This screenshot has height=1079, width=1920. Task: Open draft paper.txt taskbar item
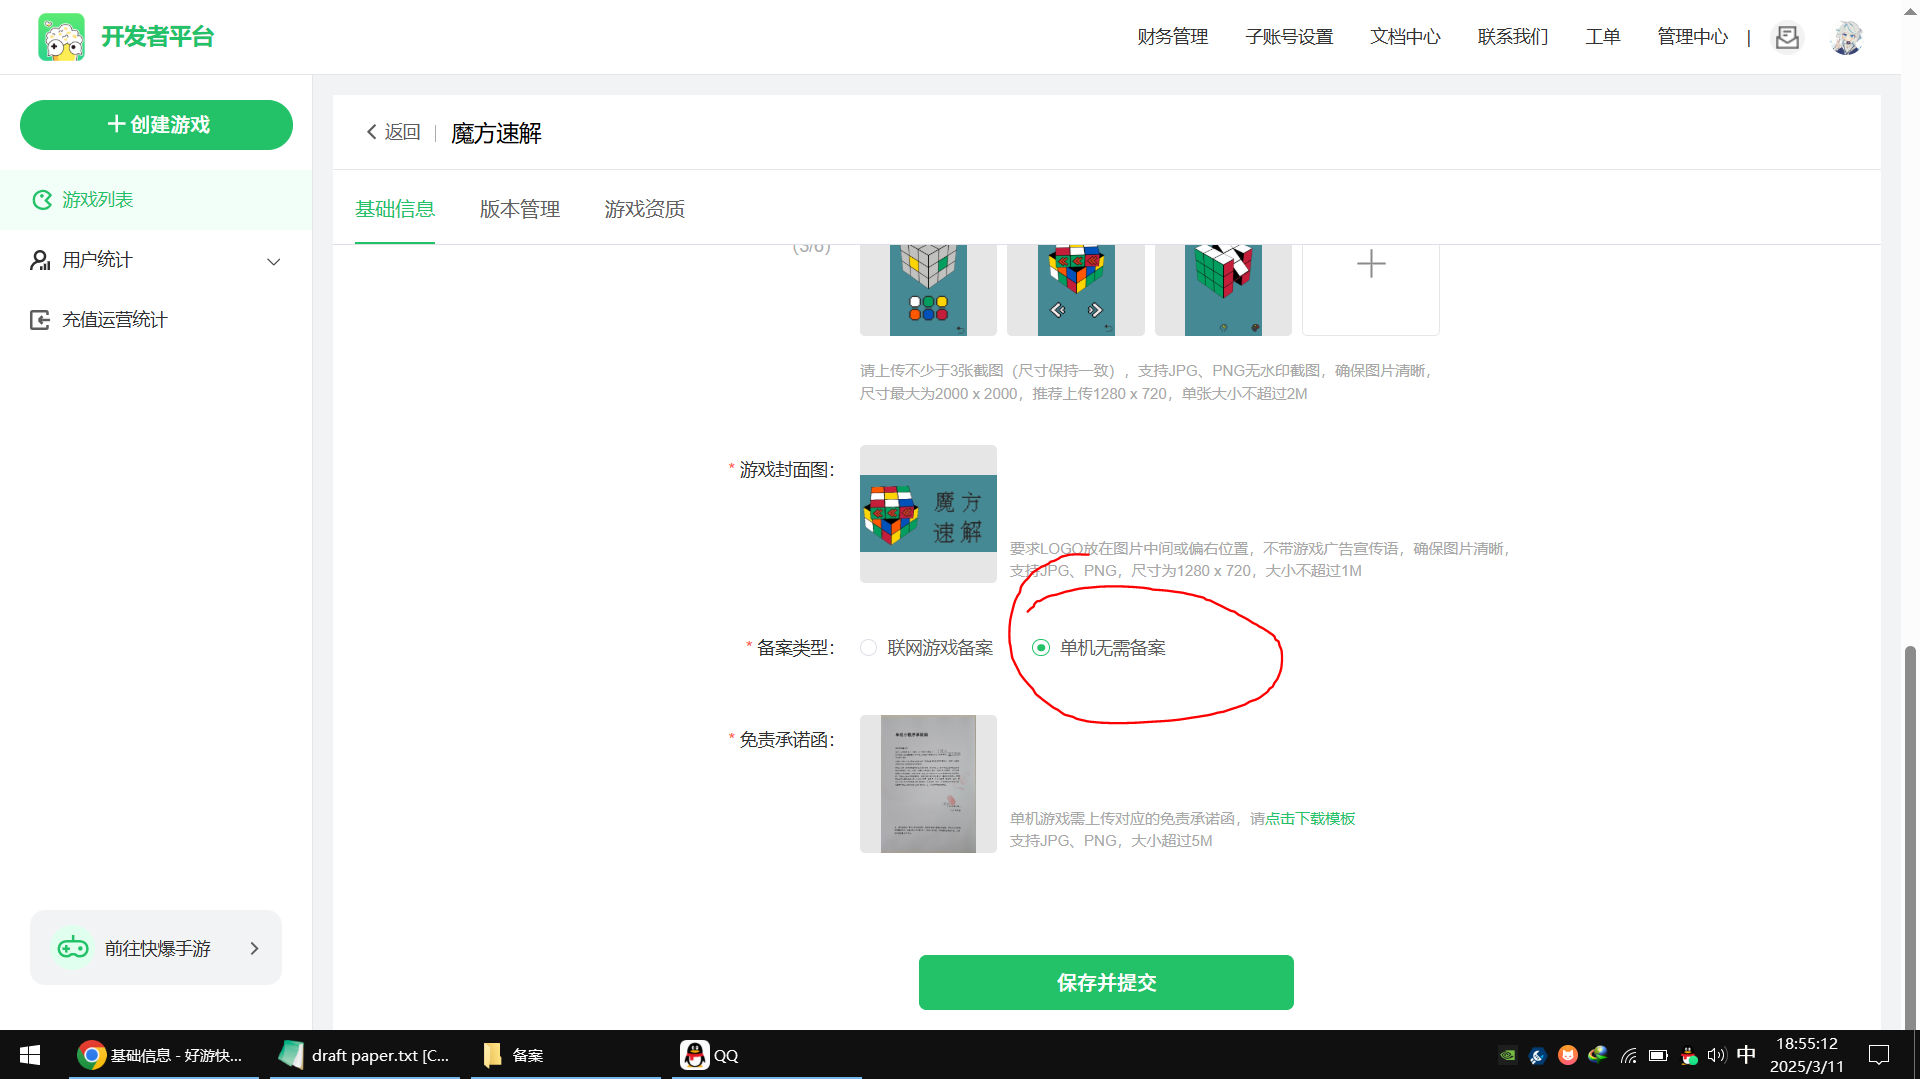[365, 1055]
